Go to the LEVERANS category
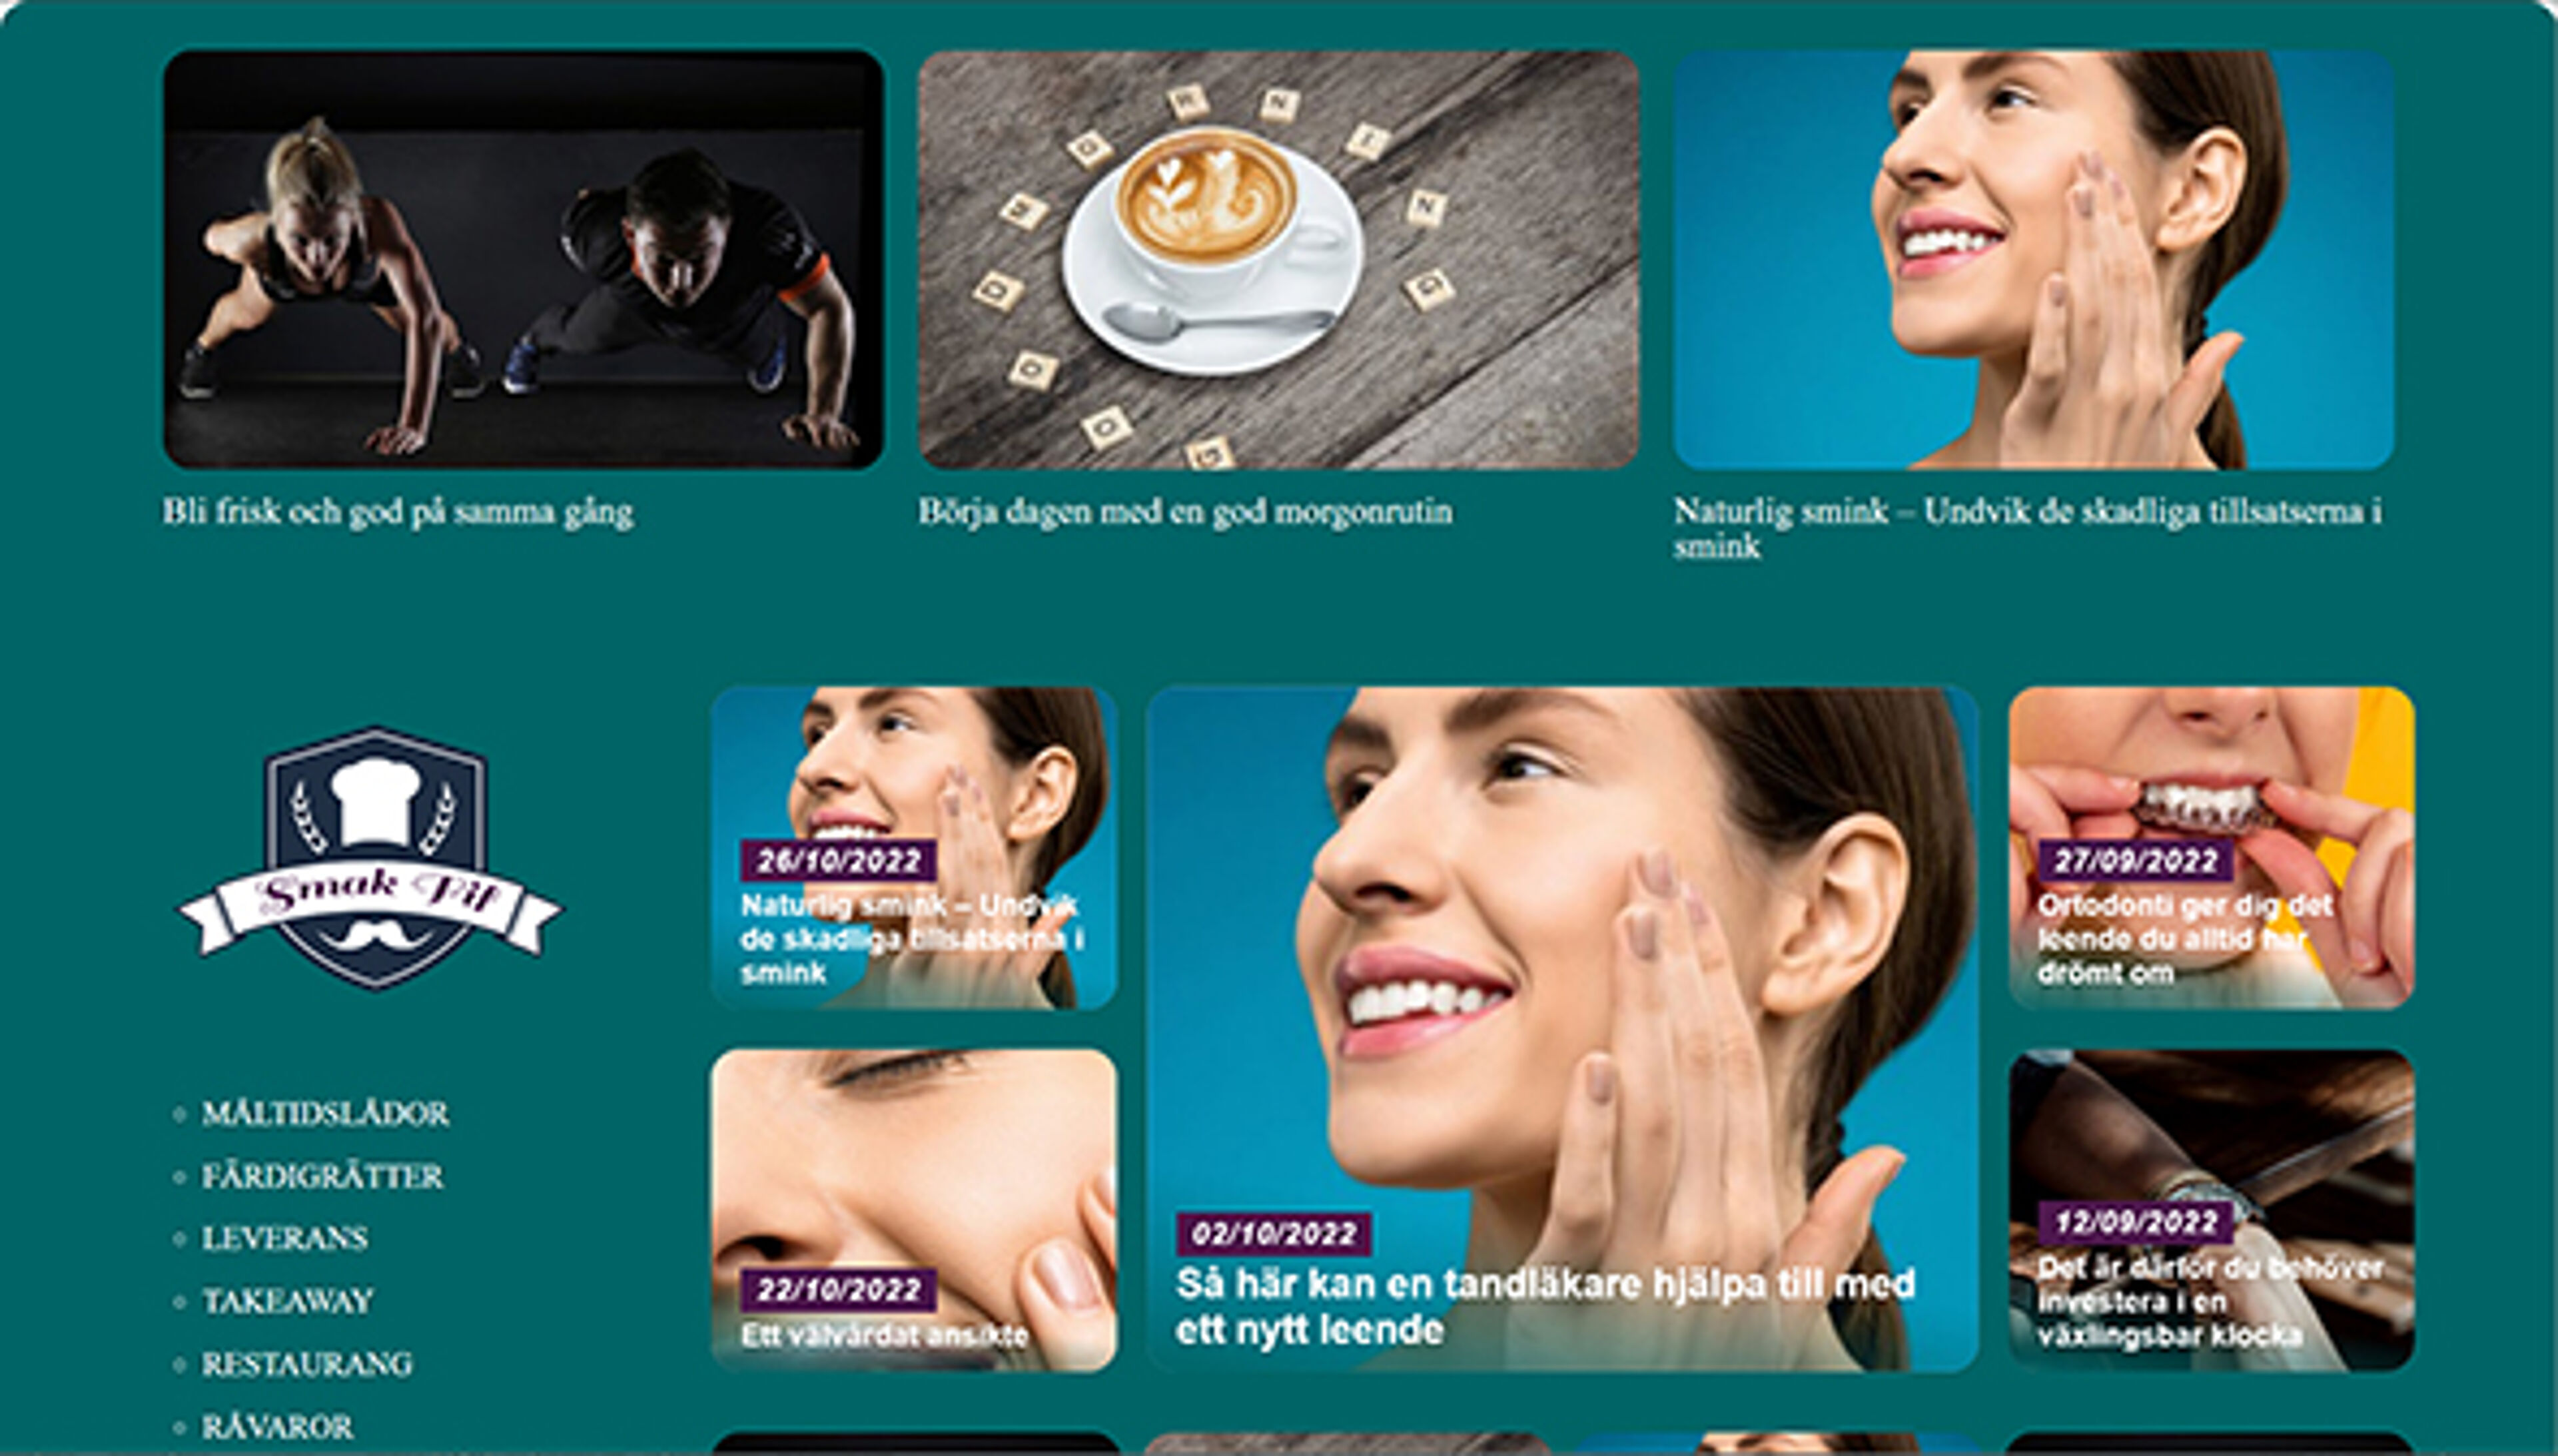Screen dimensions: 2558x1456 pyautogui.click(x=285, y=1238)
